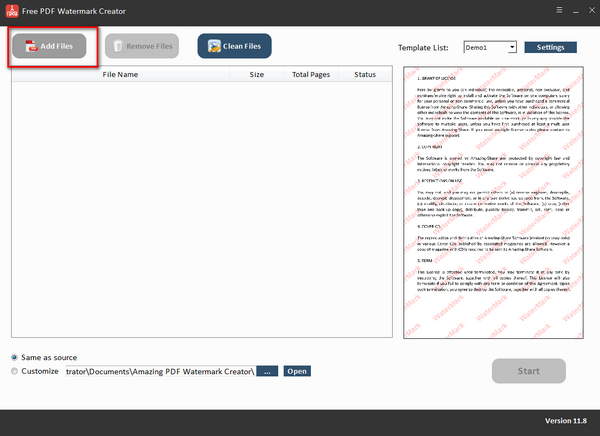Image resolution: width=600 pixels, height=436 pixels.
Task: Click the Status column header
Action: tap(365, 75)
